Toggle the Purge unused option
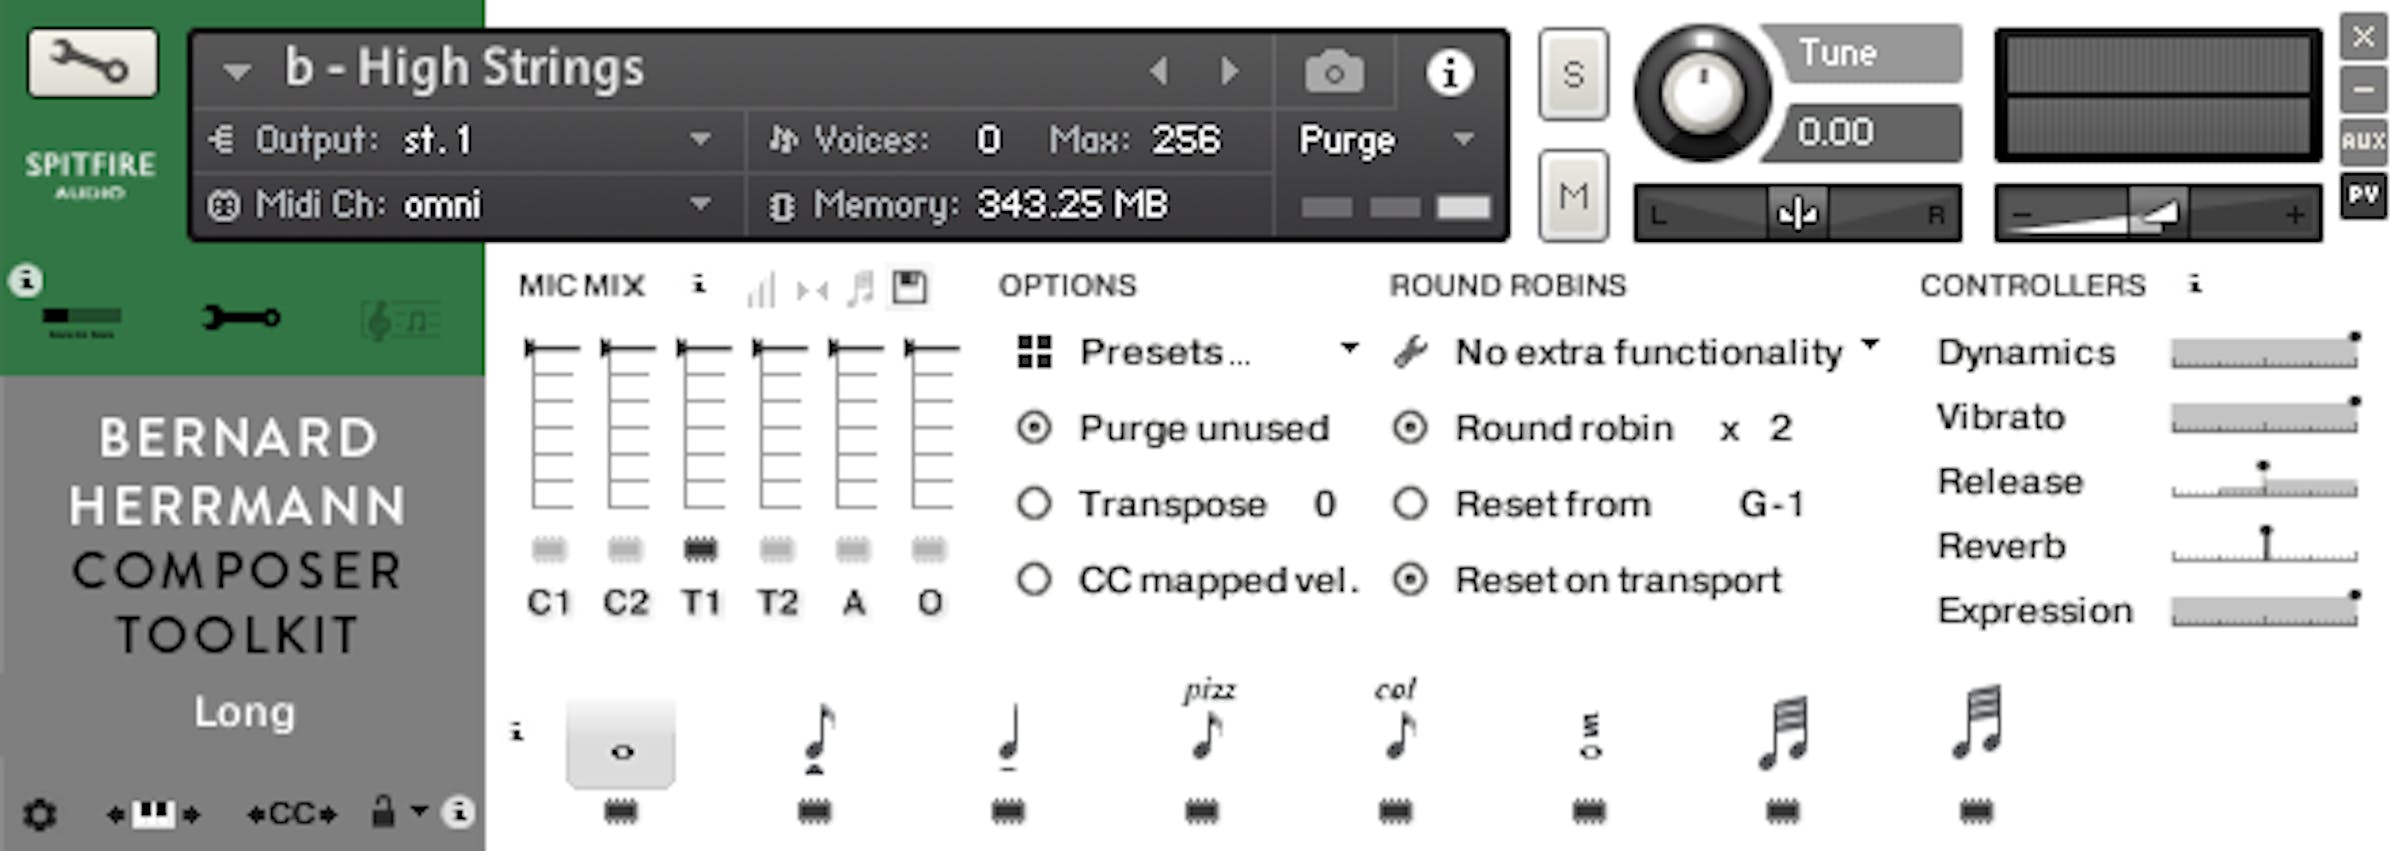The image size is (2400, 851). tap(1034, 428)
